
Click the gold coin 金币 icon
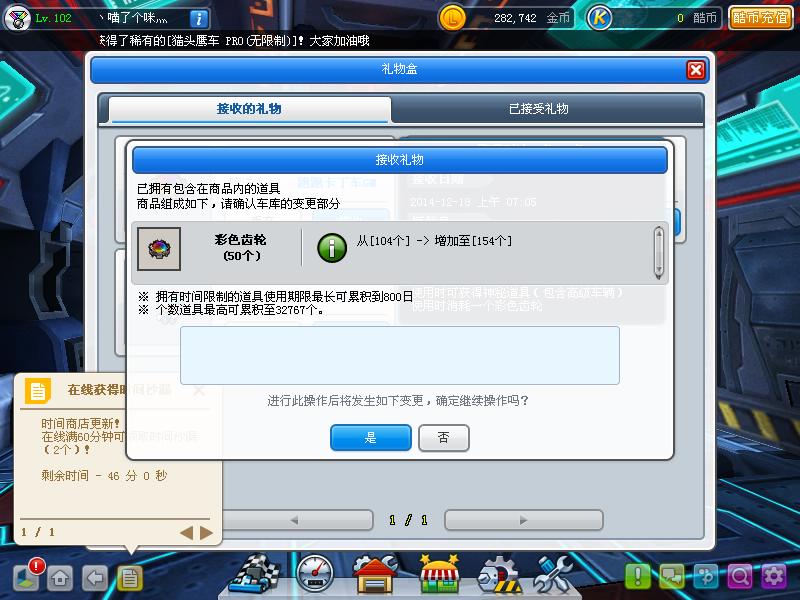452,18
